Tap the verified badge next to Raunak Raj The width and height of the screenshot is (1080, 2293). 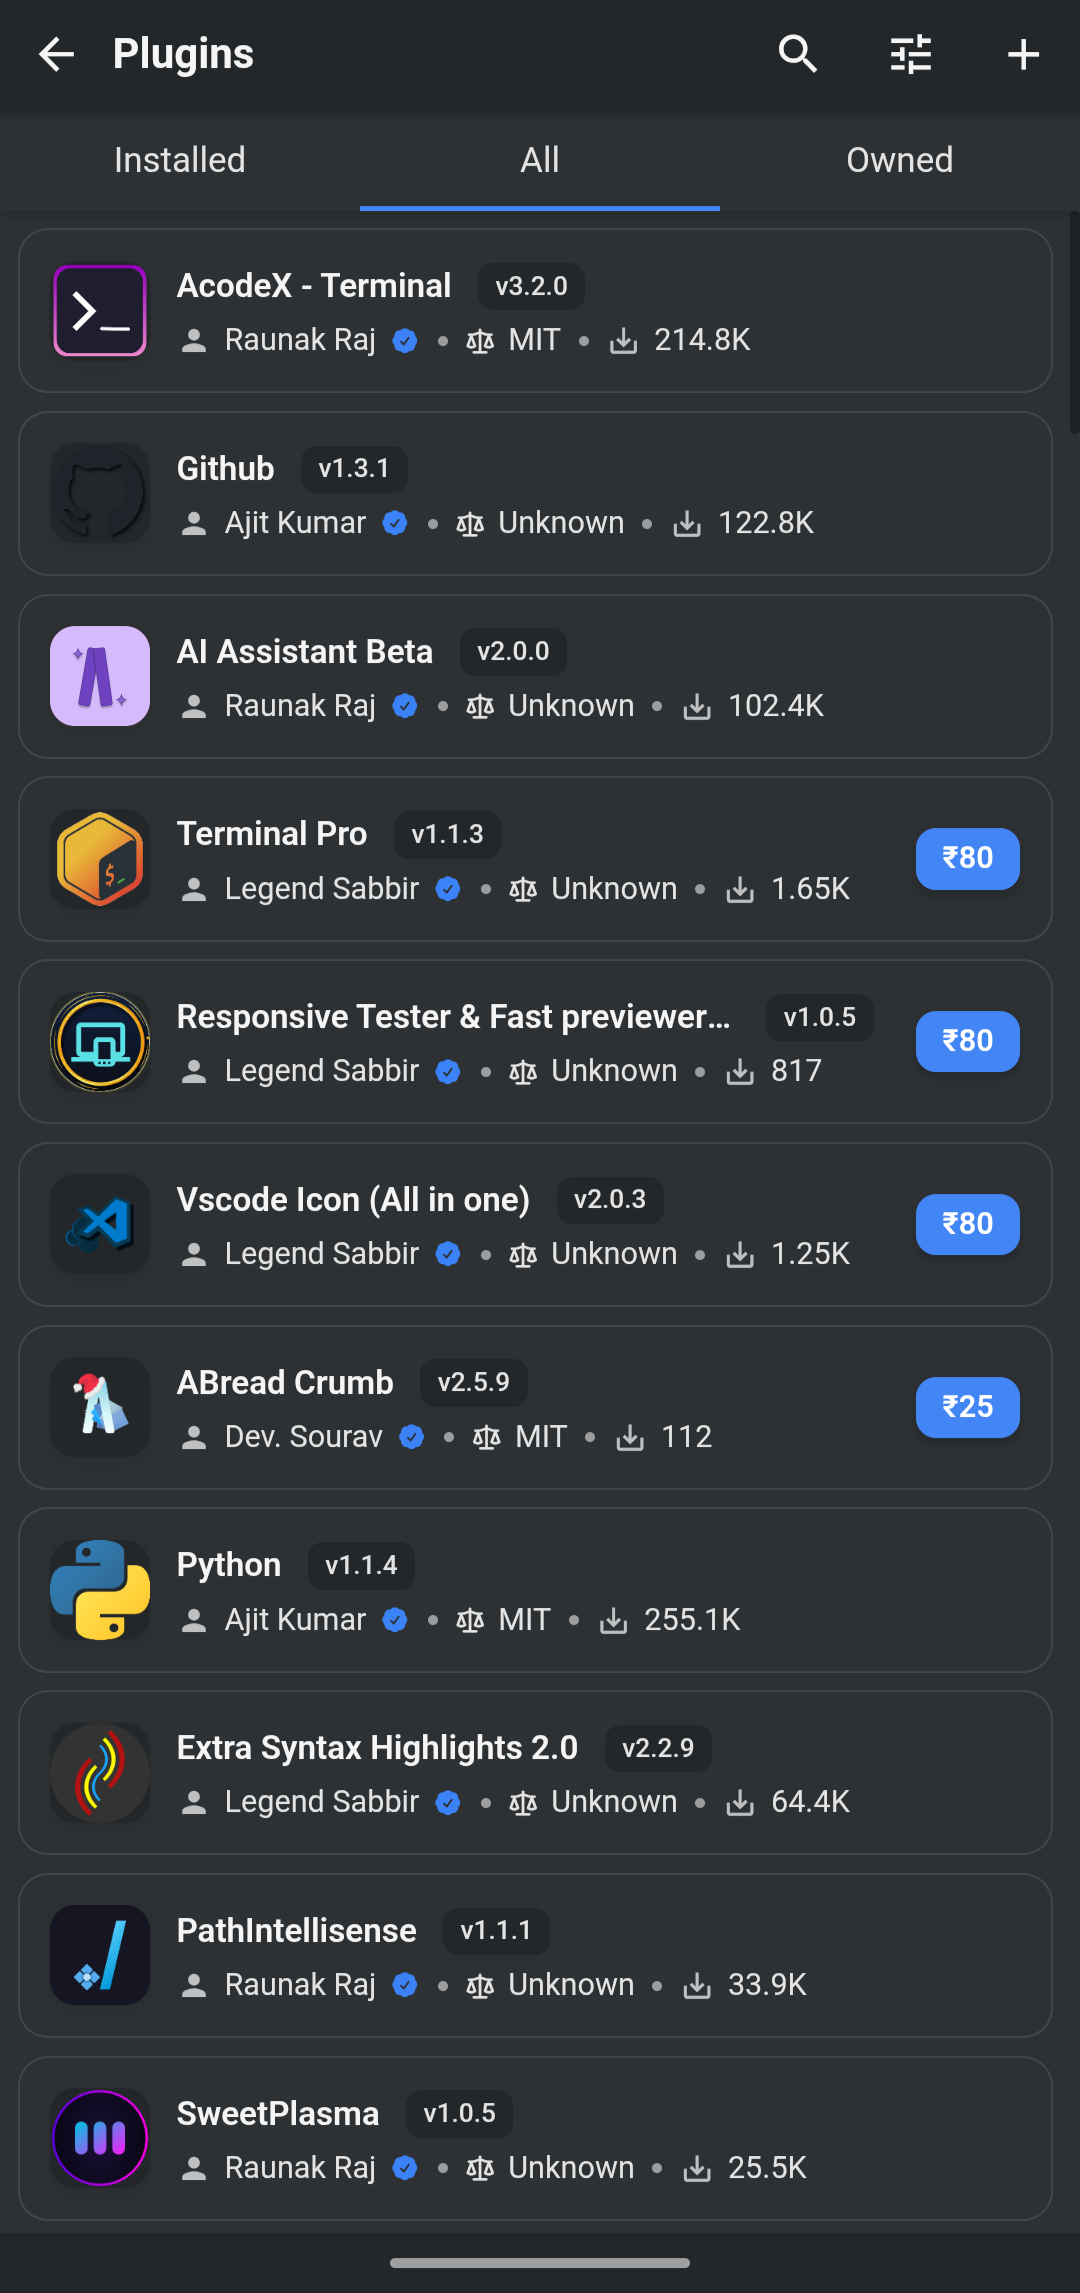(x=404, y=340)
